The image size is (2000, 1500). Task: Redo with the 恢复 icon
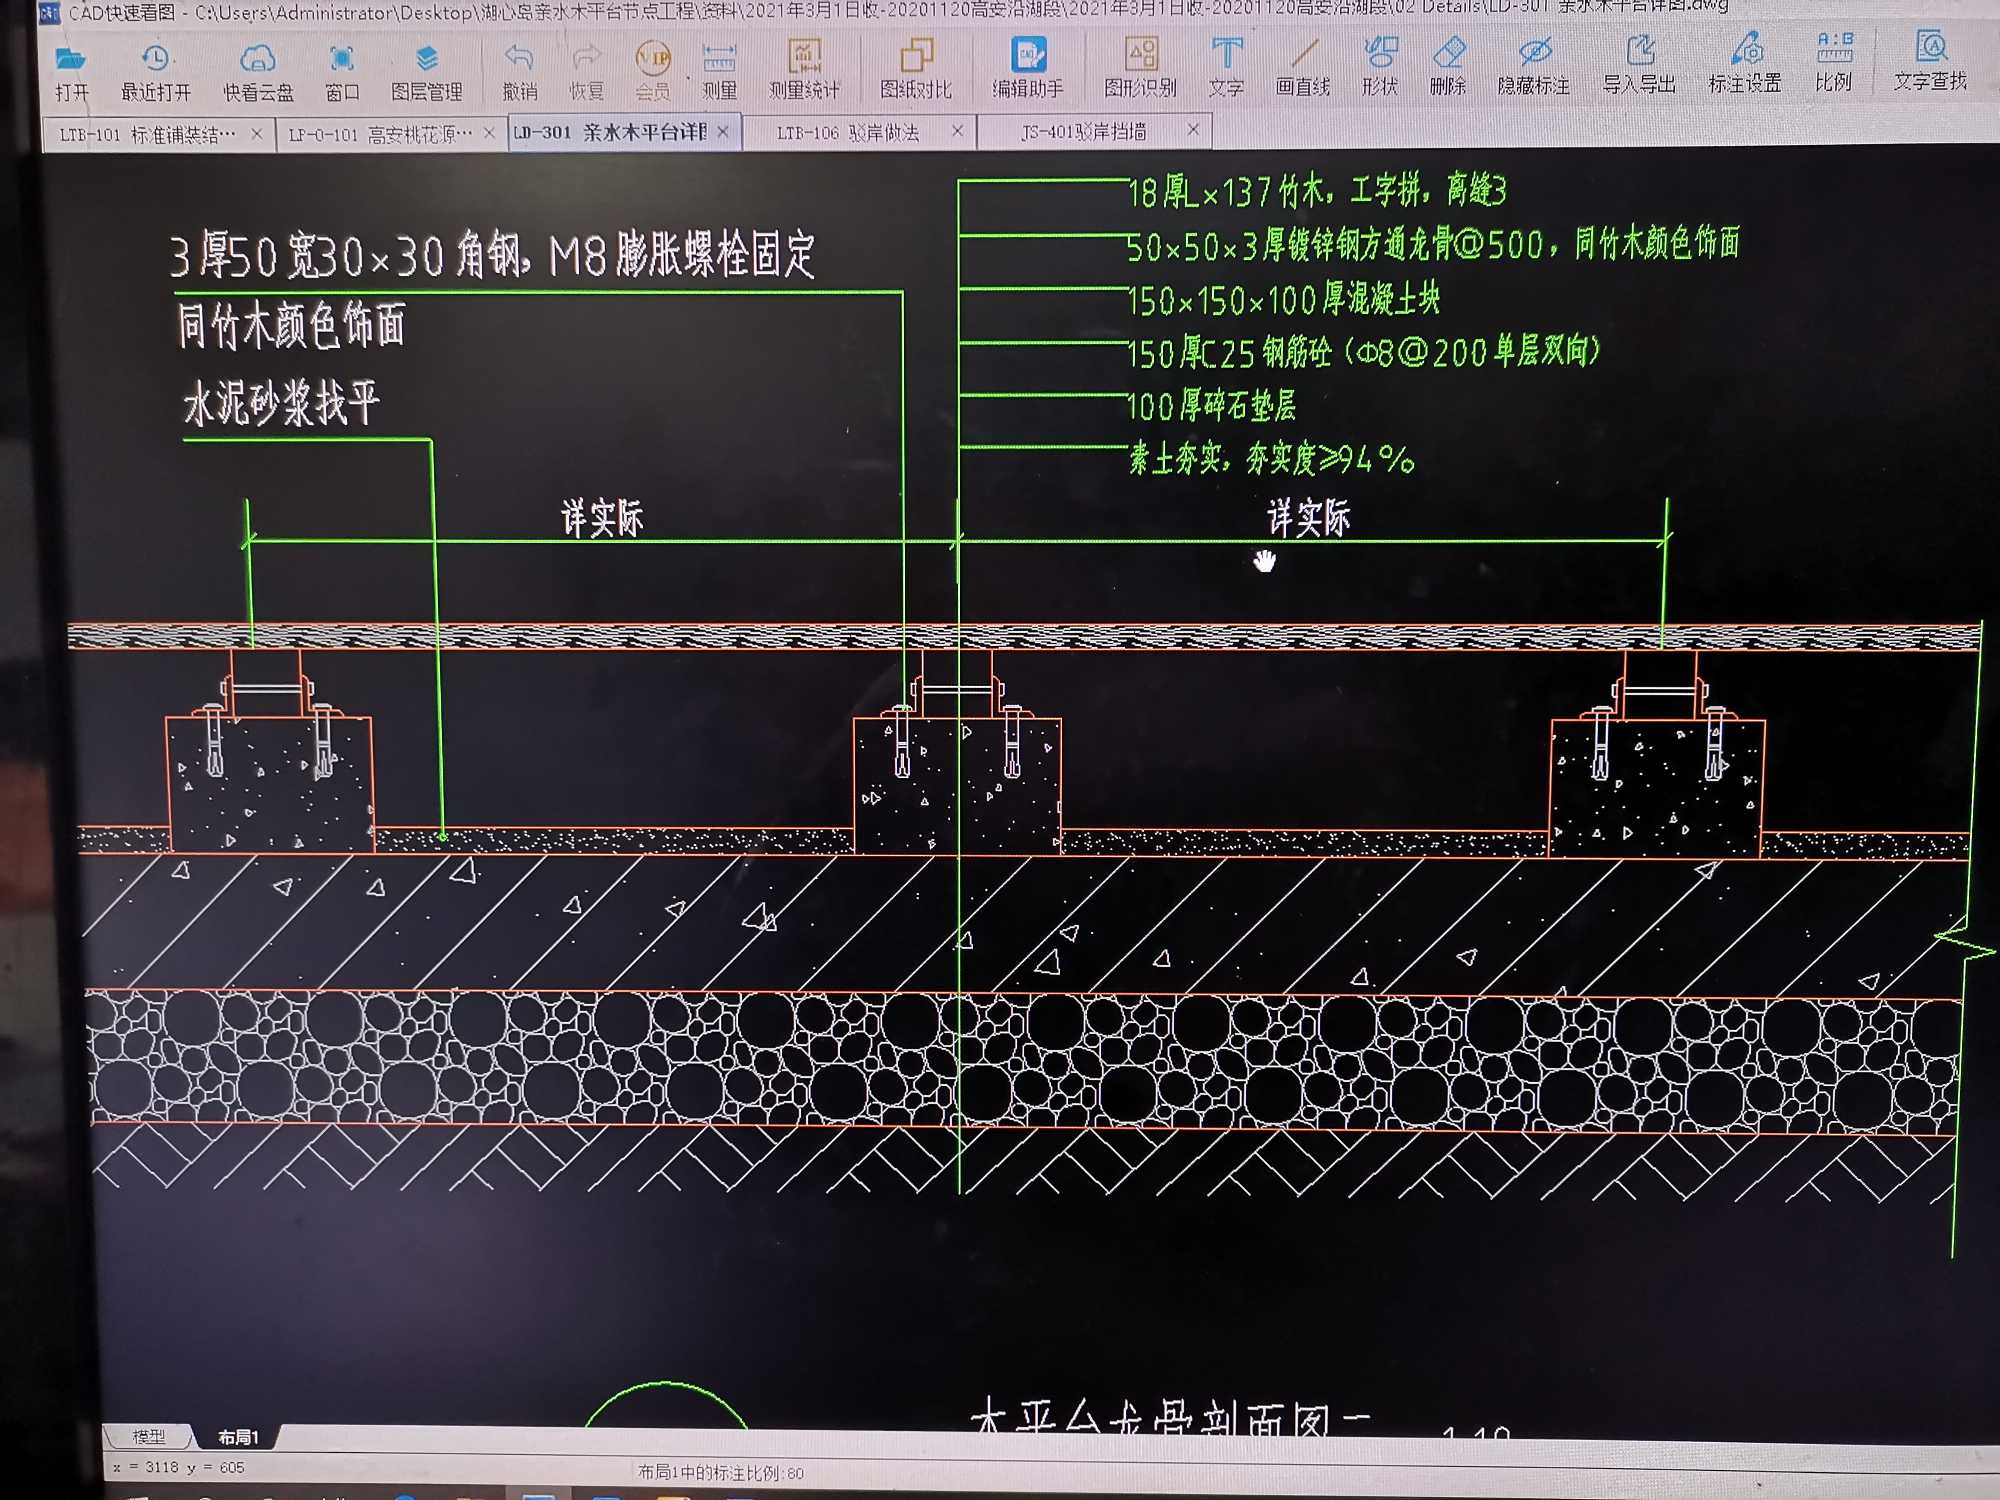pos(587,72)
